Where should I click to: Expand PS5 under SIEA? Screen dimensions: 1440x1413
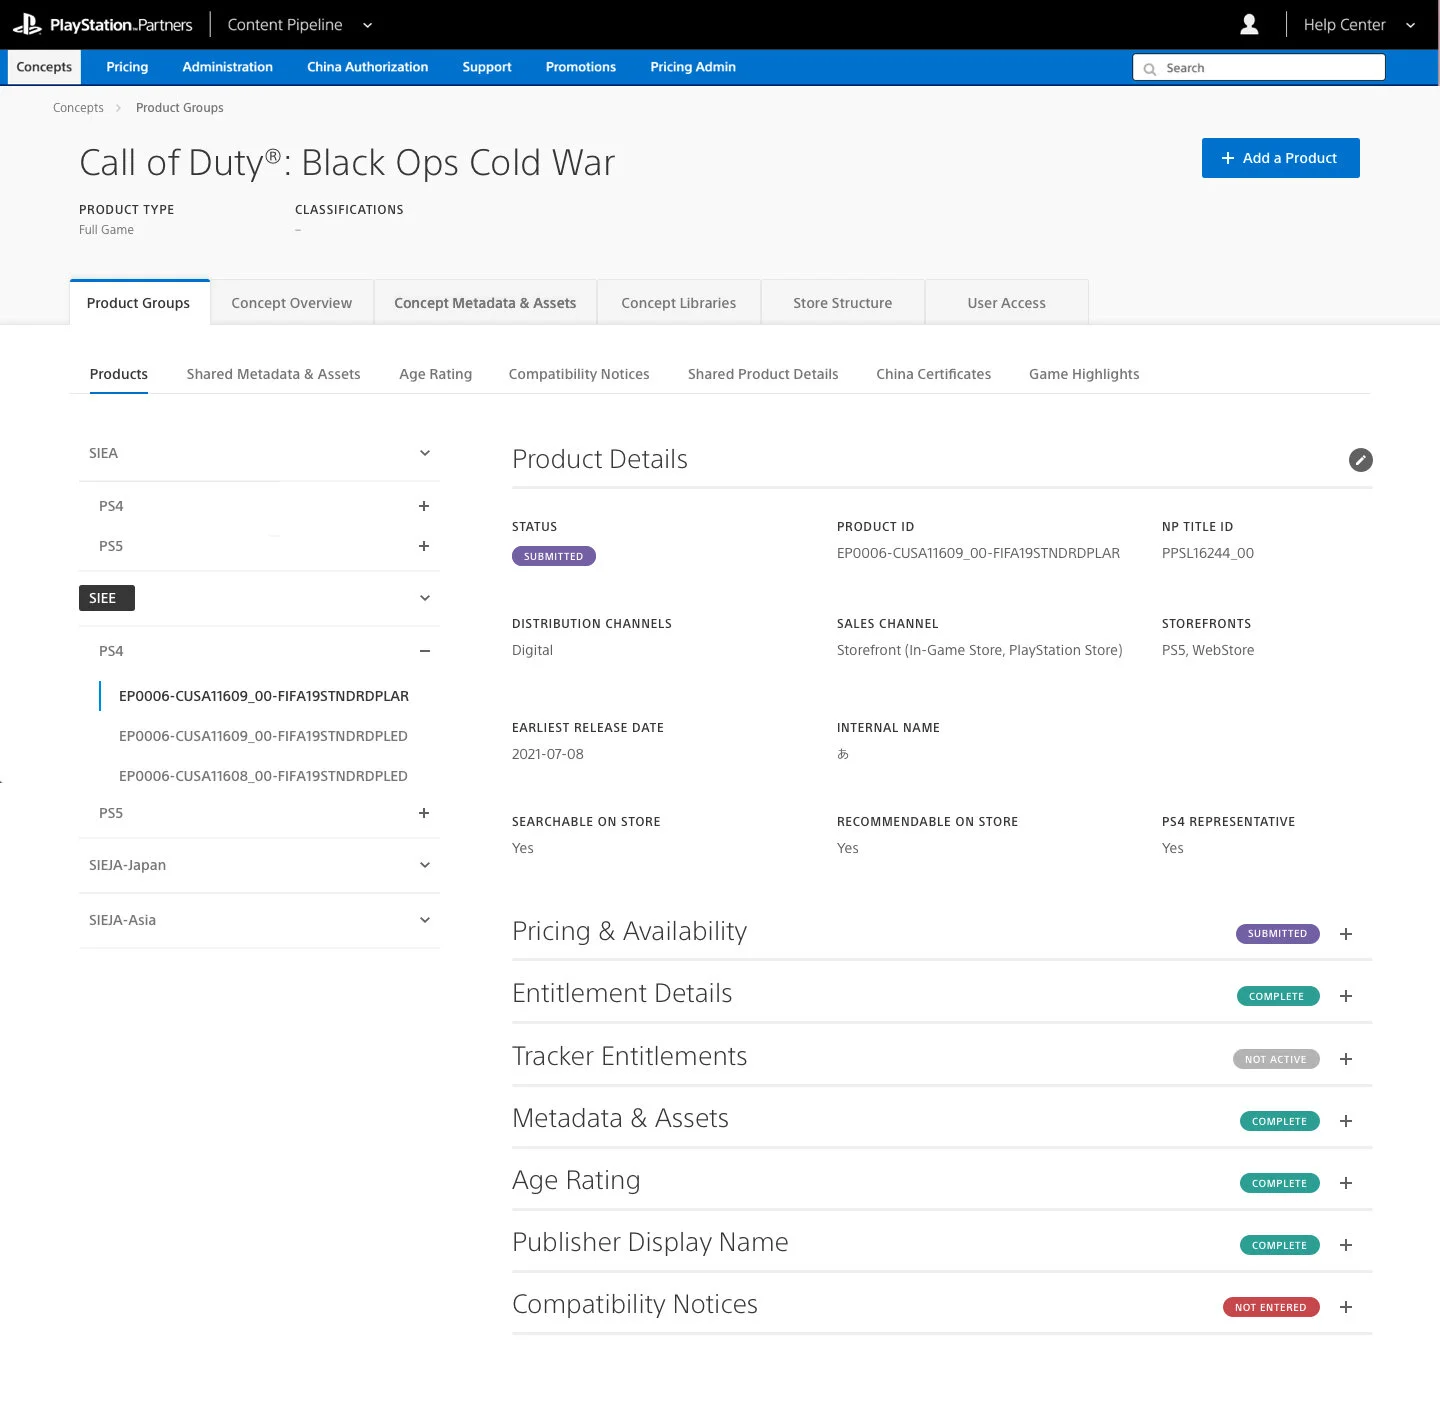[424, 546]
